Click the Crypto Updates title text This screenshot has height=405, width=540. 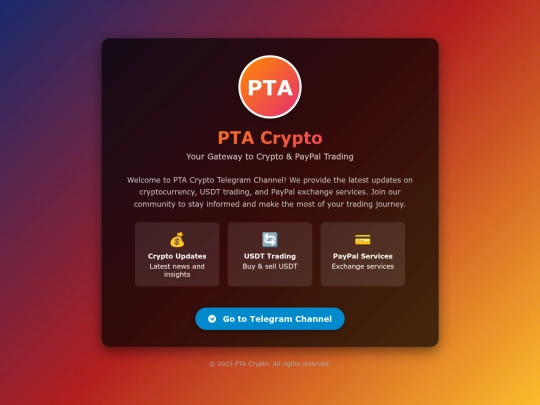point(177,256)
